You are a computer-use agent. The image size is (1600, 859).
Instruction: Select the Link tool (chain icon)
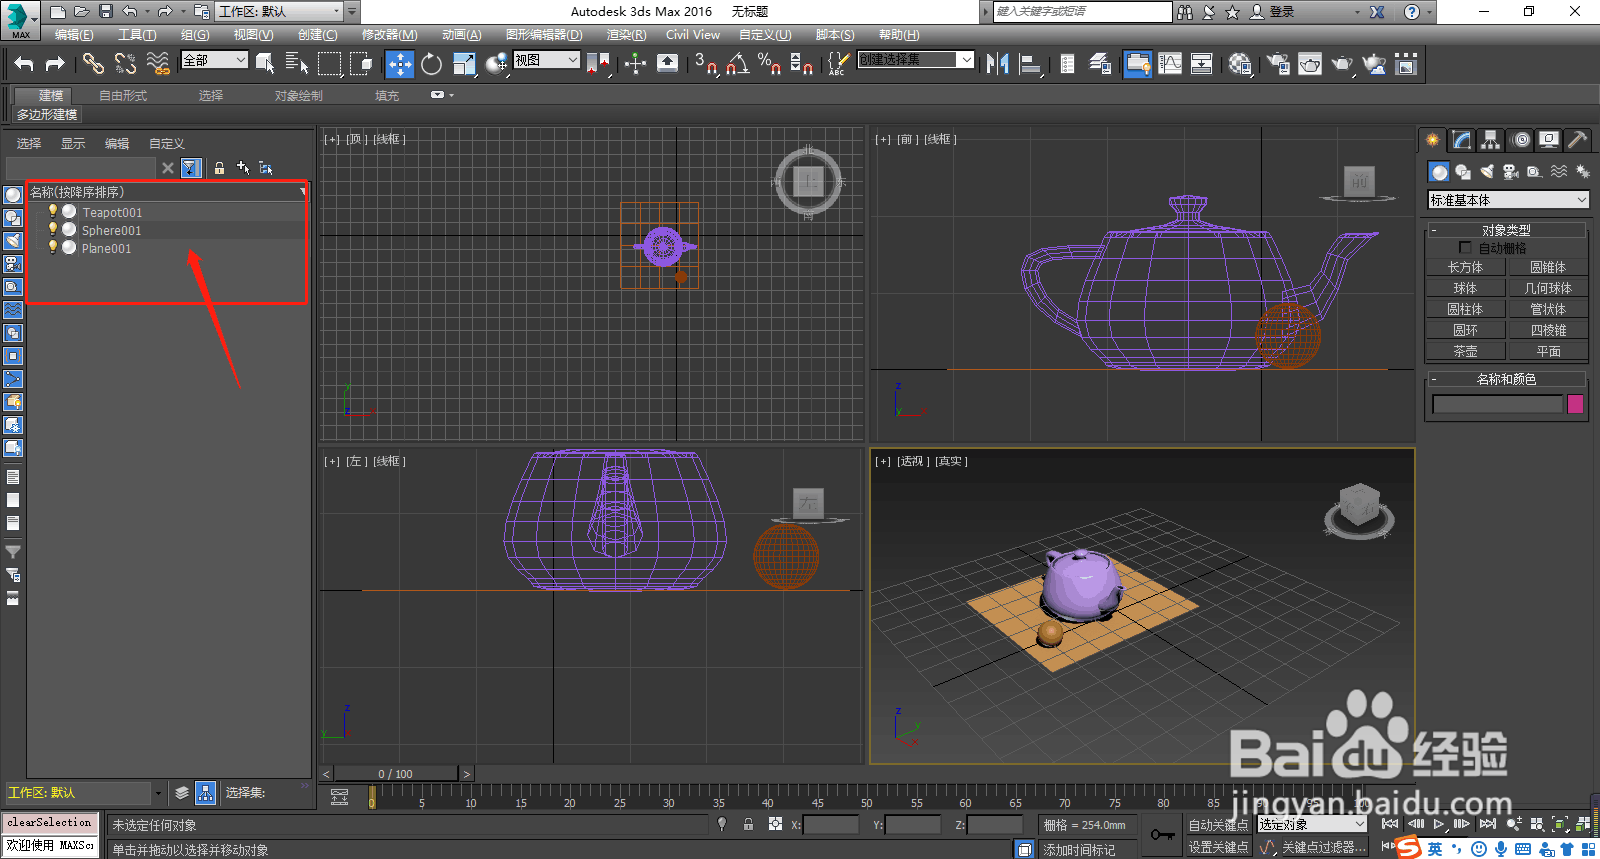(x=93, y=64)
